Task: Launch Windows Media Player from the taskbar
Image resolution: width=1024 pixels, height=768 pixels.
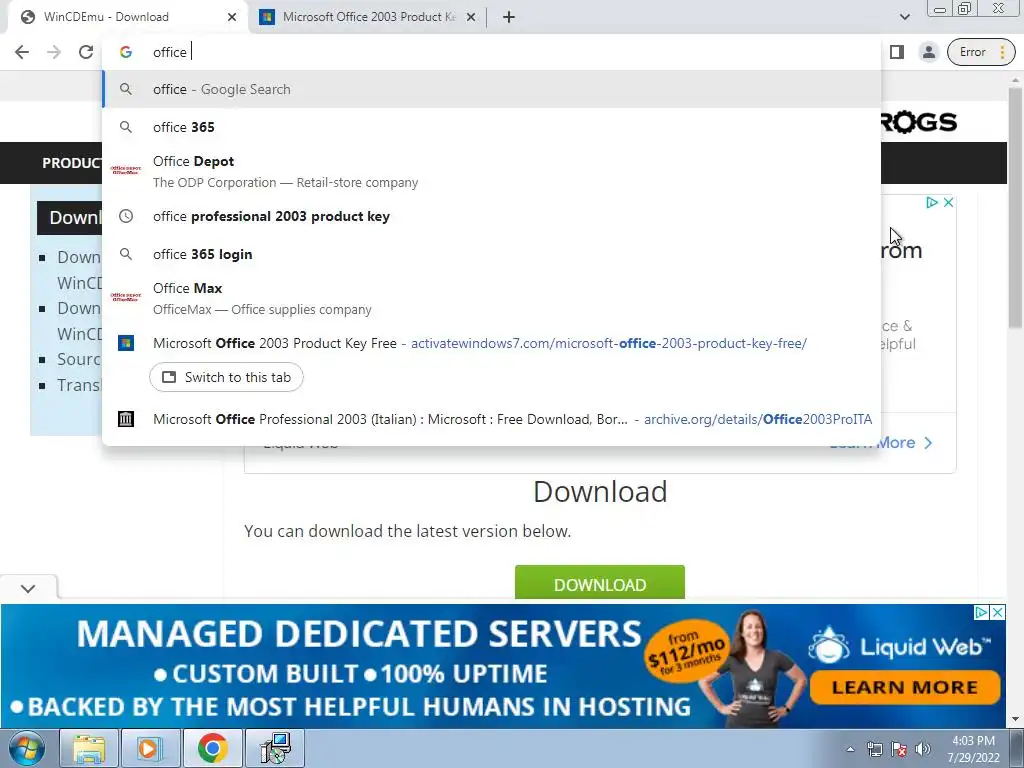Action: [150, 749]
